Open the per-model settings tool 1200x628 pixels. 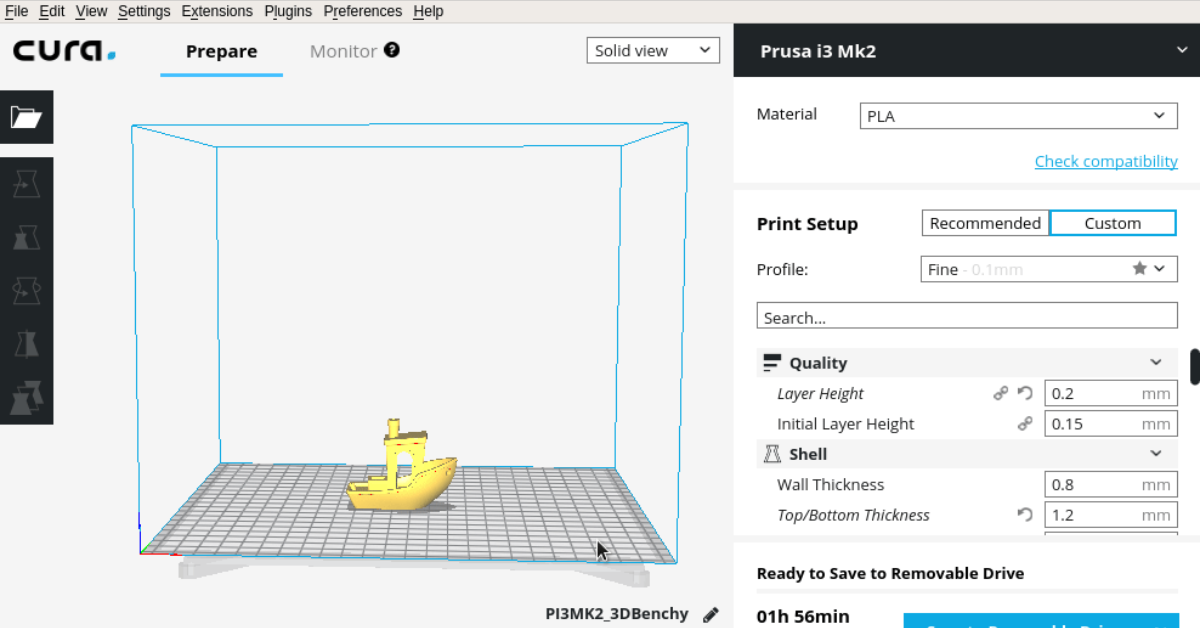(x=26, y=397)
